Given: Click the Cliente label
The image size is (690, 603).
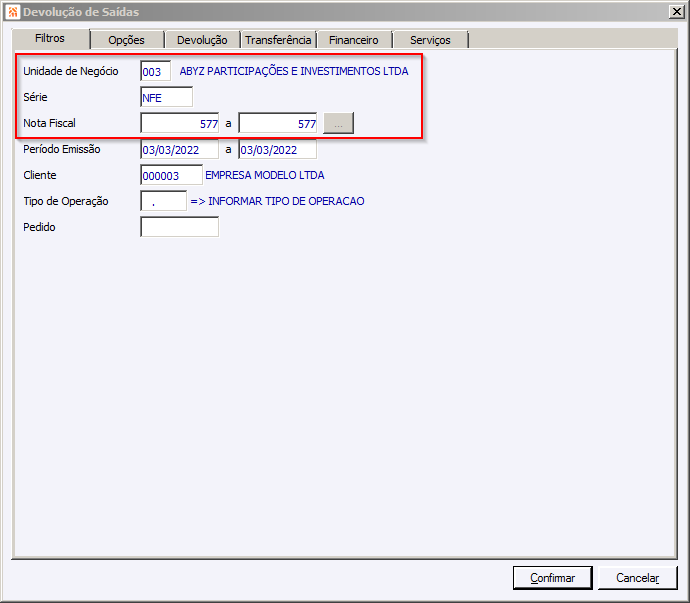Looking at the screenshot, I should point(40,175).
